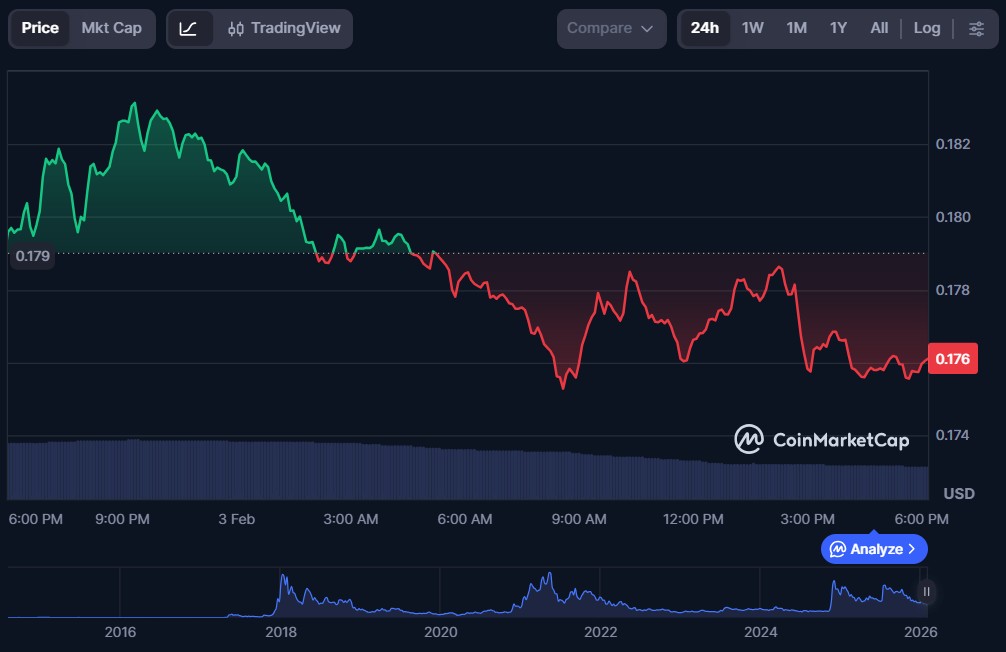This screenshot has height=652, width=1006.
Task: Toggle Log scale on the chart
Action: pyautogui.click(x=926, y=28)
